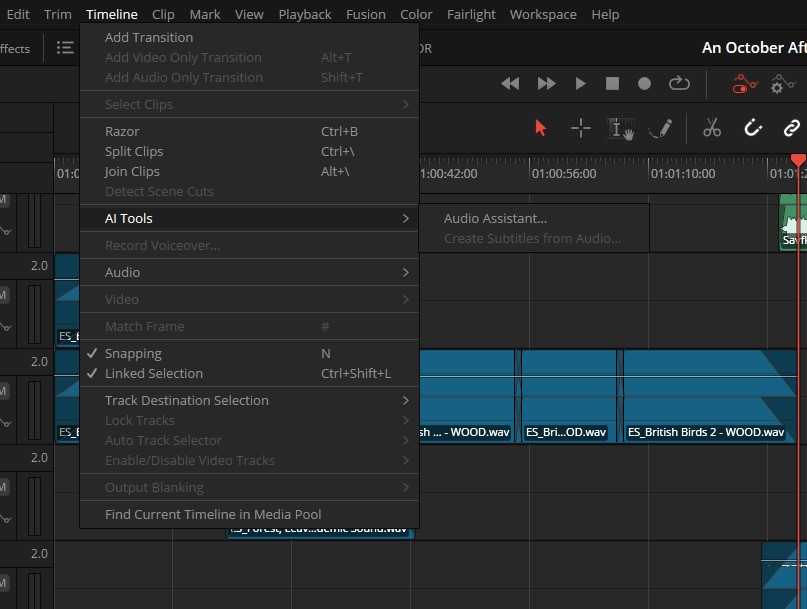Choose Split Clips menu entry
This screenshot has width=807, height=609.
pos(249,151)
